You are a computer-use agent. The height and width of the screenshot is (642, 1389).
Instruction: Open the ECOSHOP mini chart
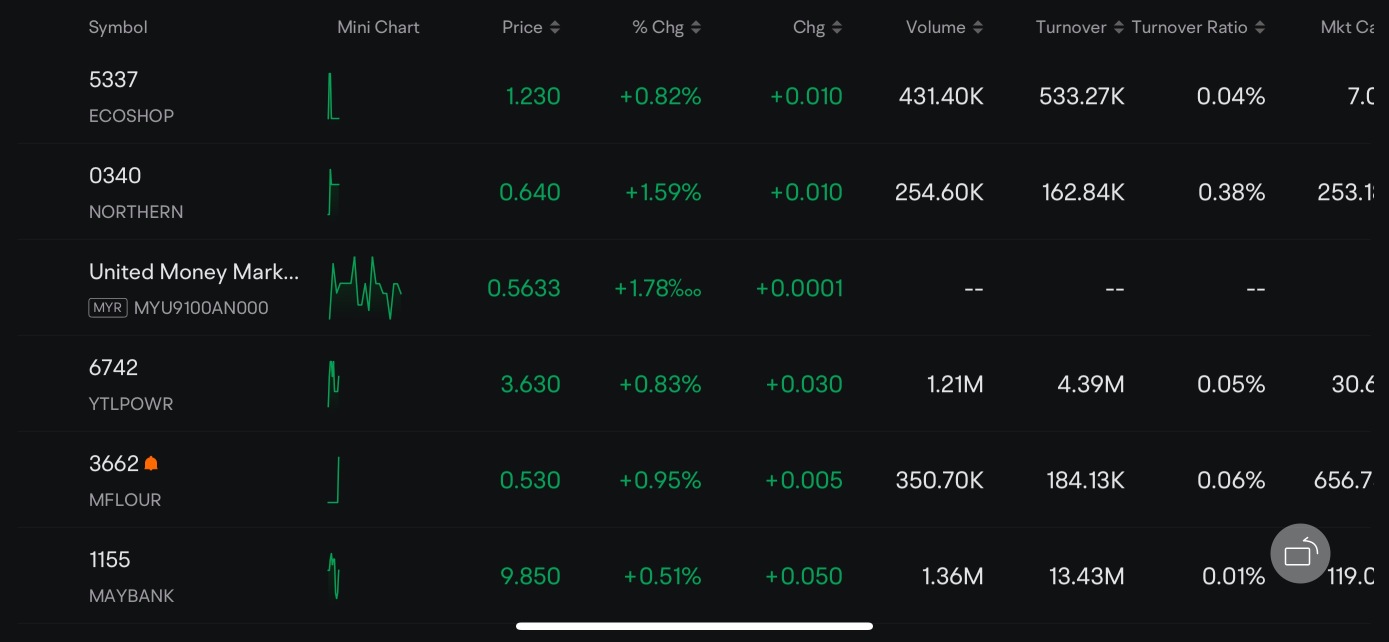(334, 96)
